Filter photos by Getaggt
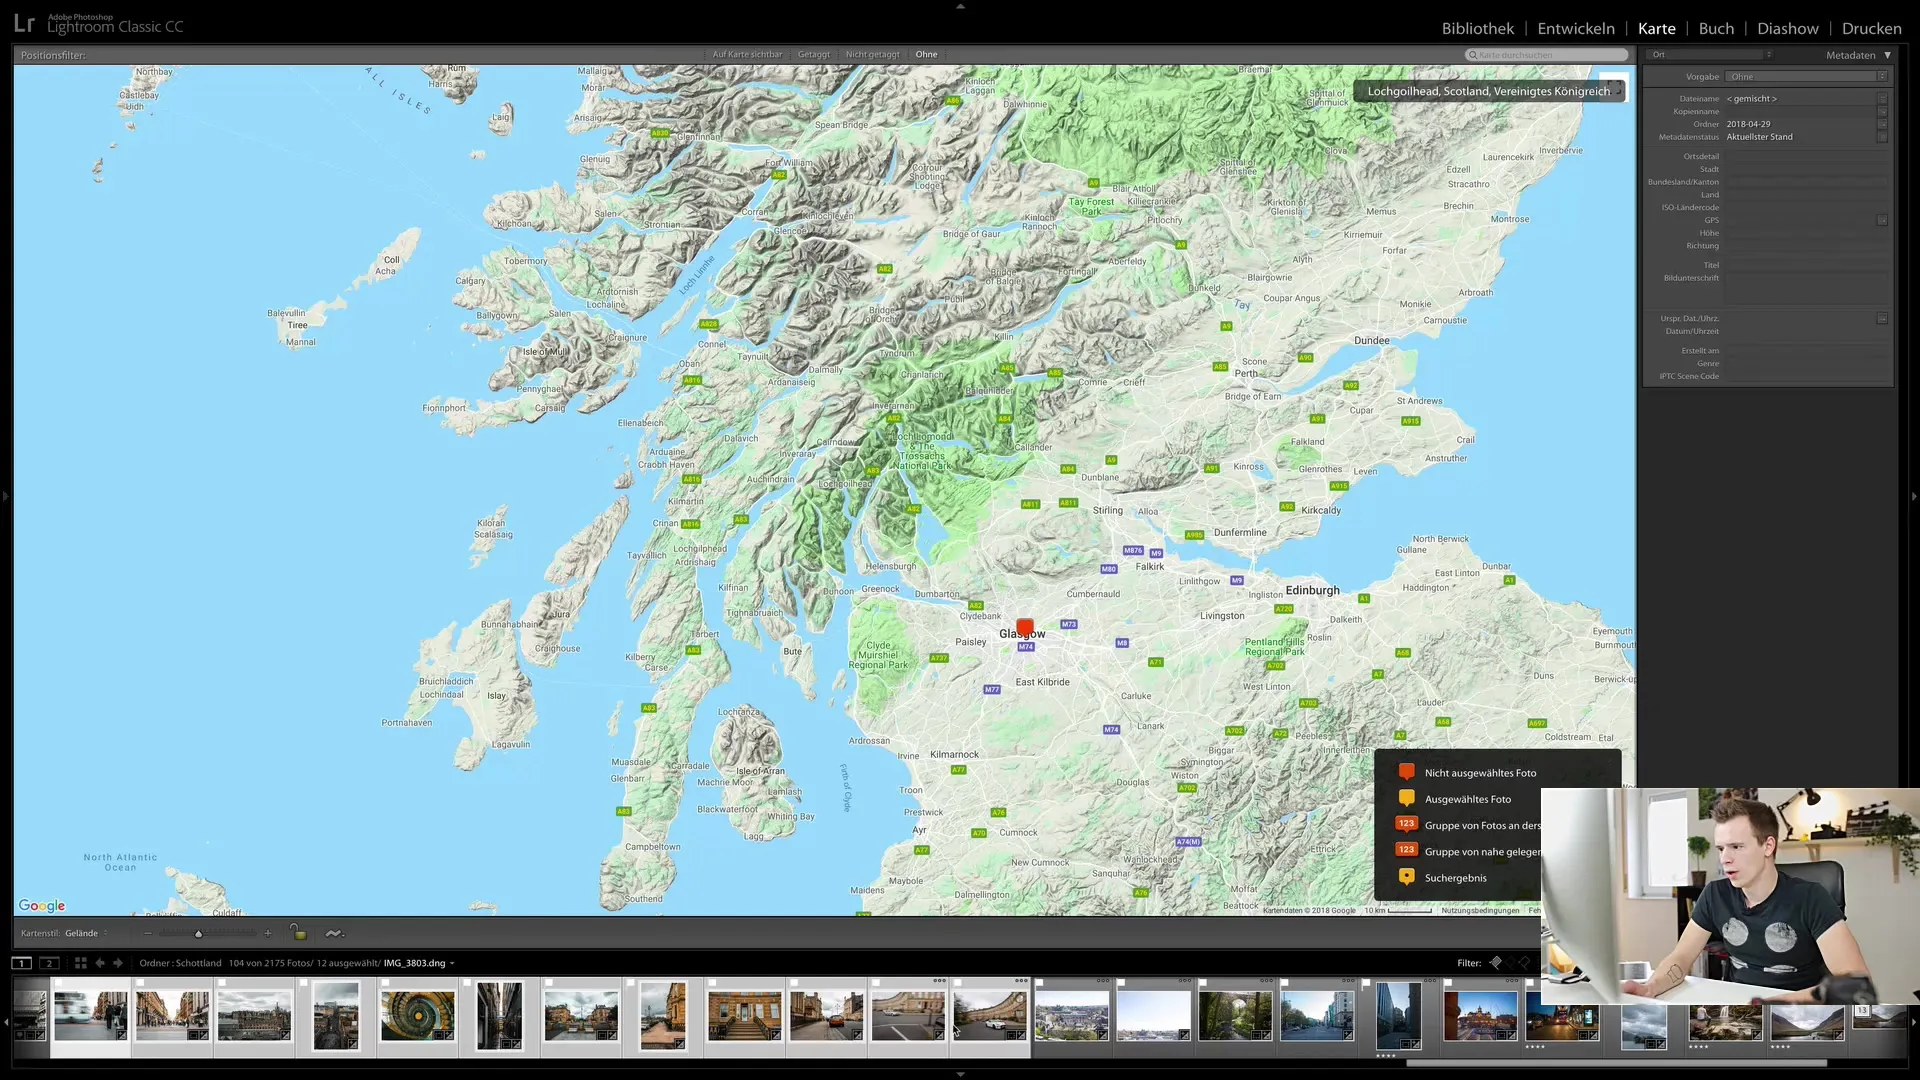This screenshot has height=1080, width=1920. click(x=813, y=55)
